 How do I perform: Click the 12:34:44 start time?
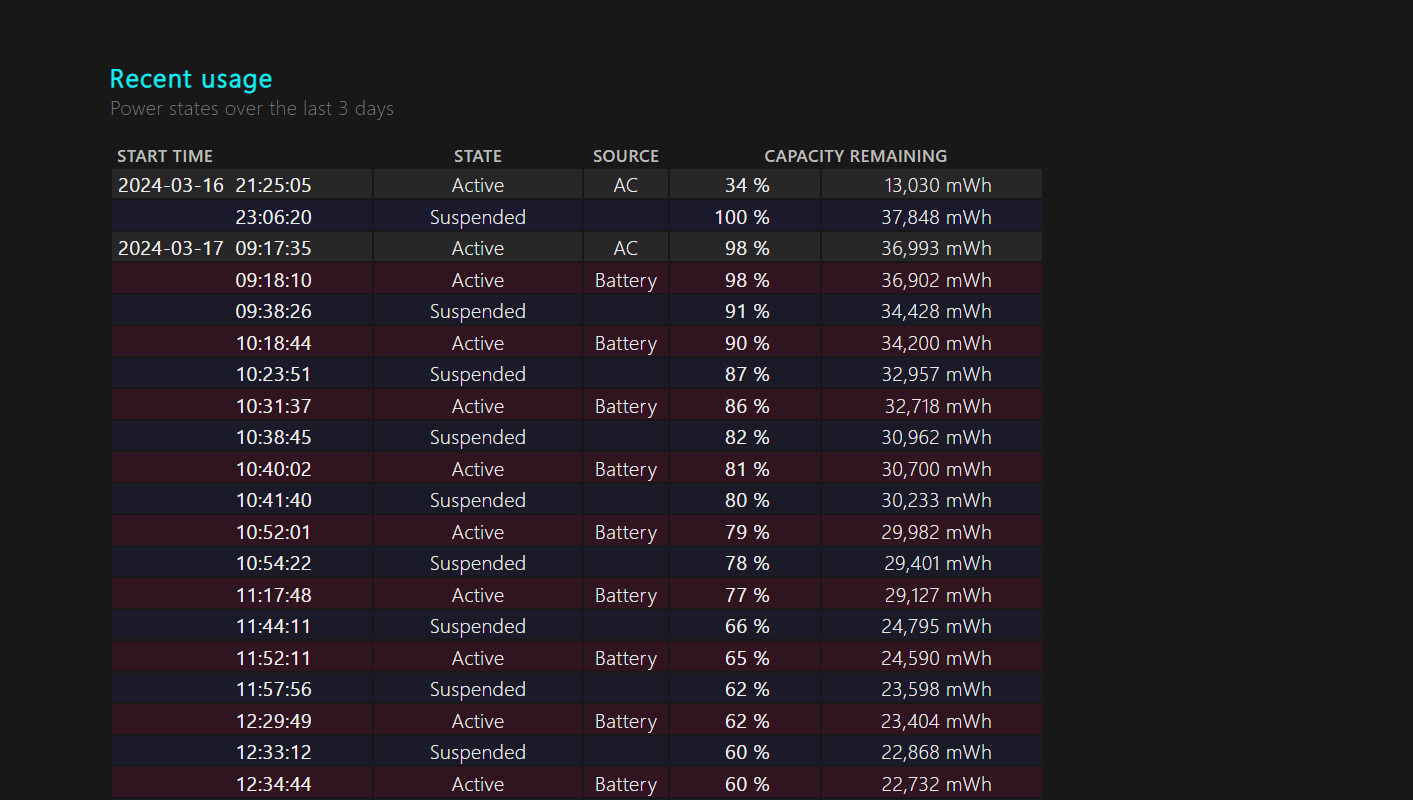274,784
